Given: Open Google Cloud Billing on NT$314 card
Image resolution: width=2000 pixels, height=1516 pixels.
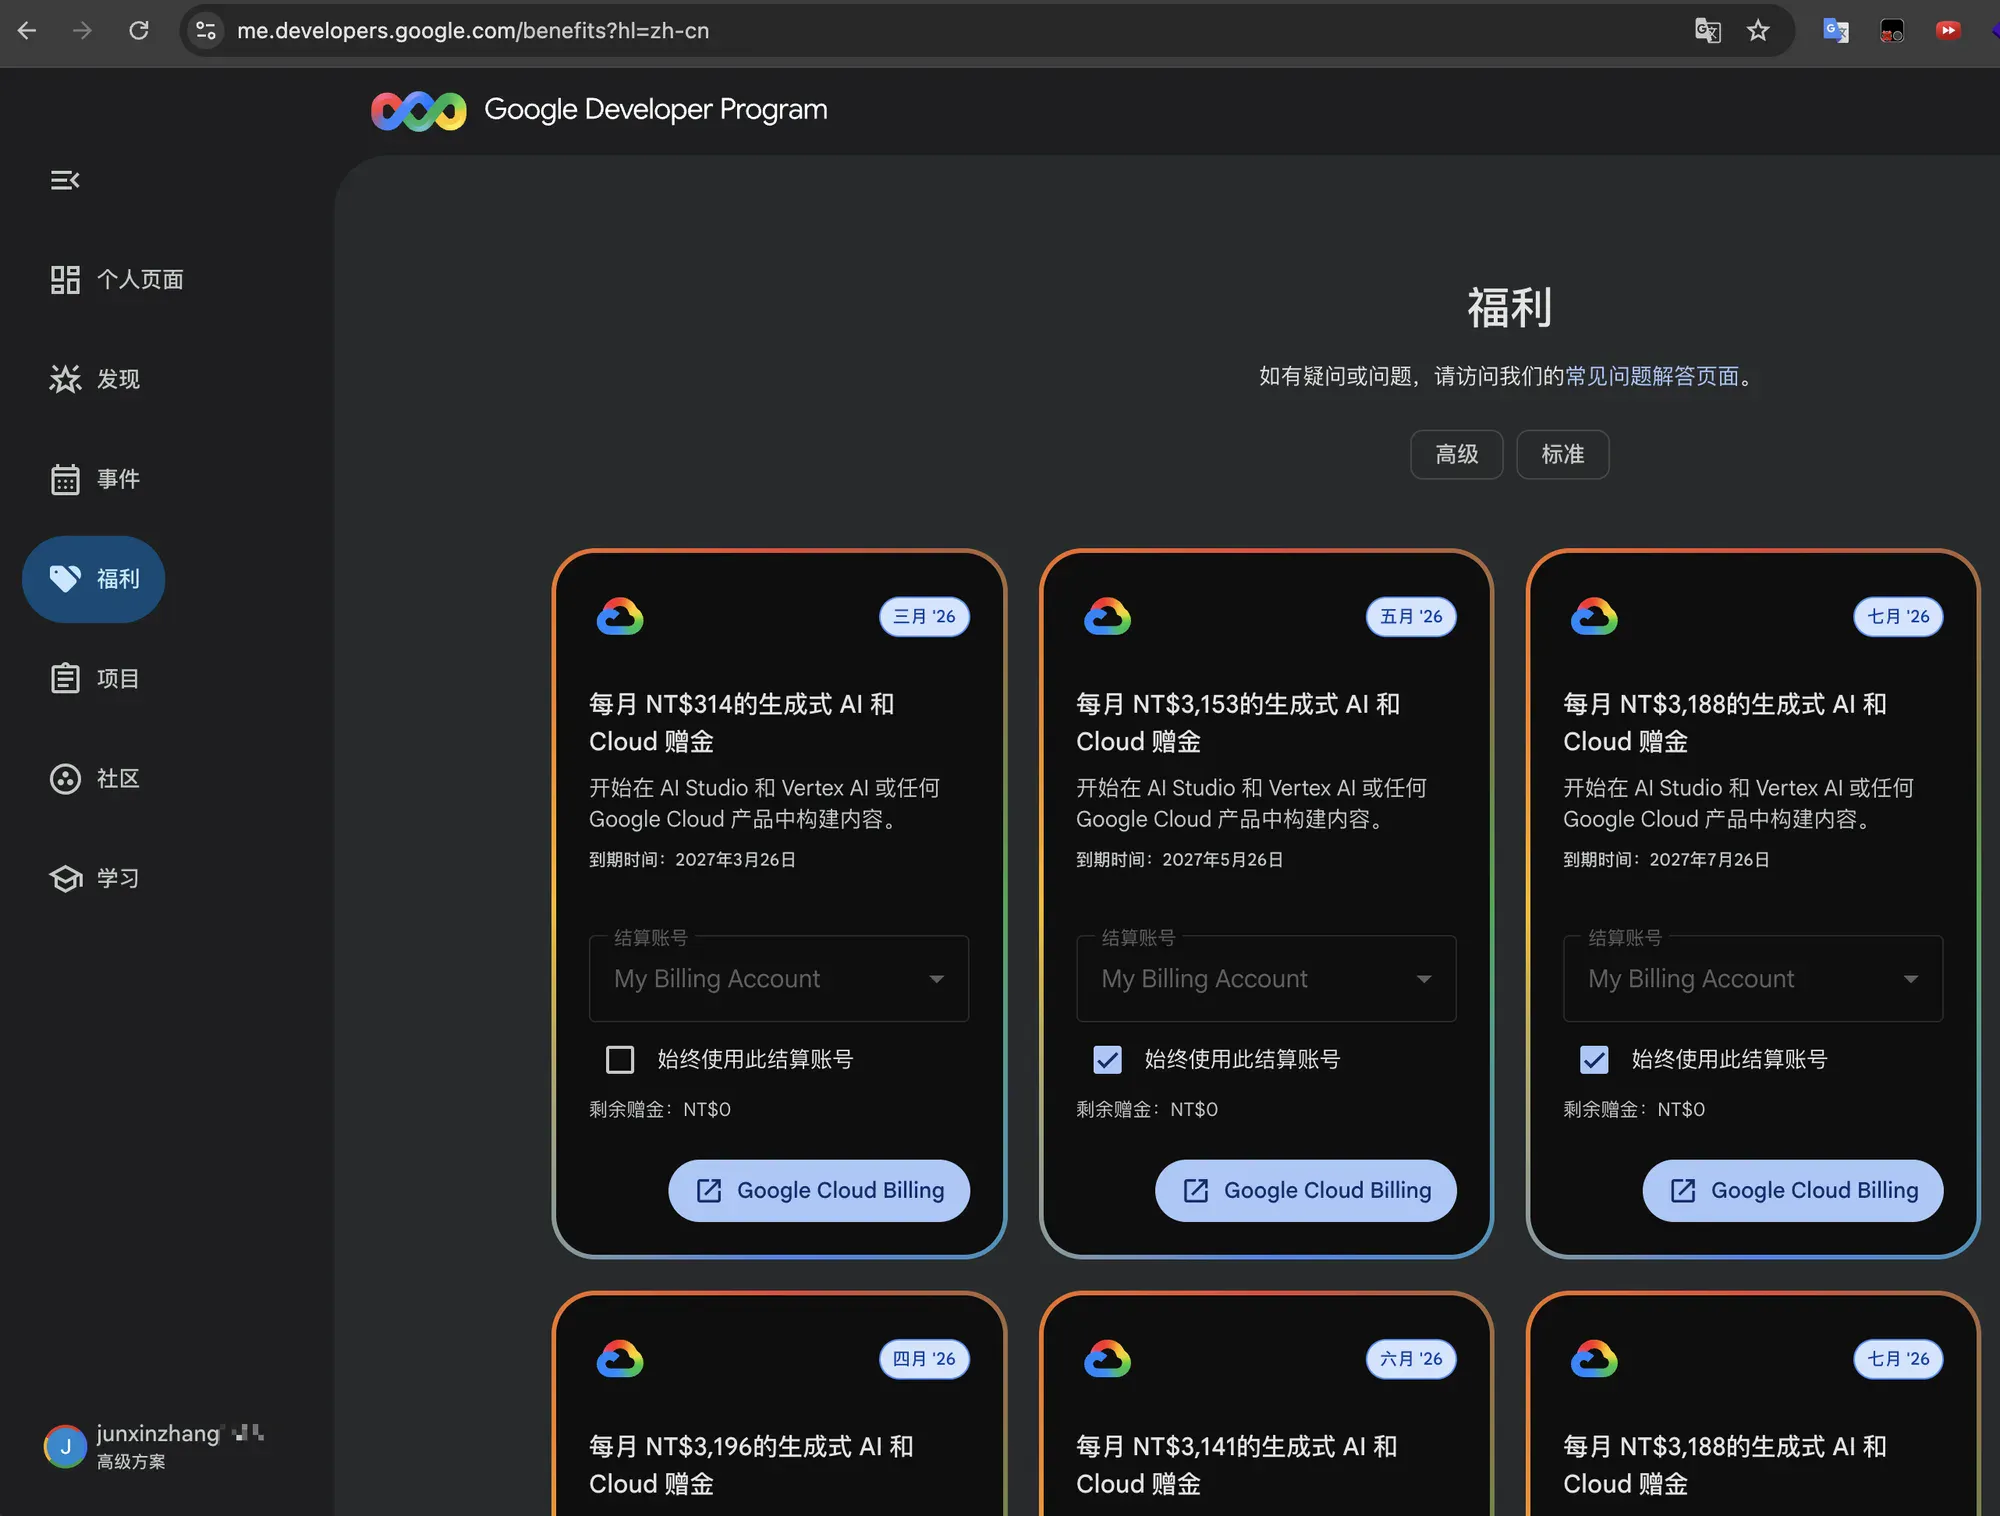Looking at the screenshot, I should pyautogui.click(x=819, y=1191).
